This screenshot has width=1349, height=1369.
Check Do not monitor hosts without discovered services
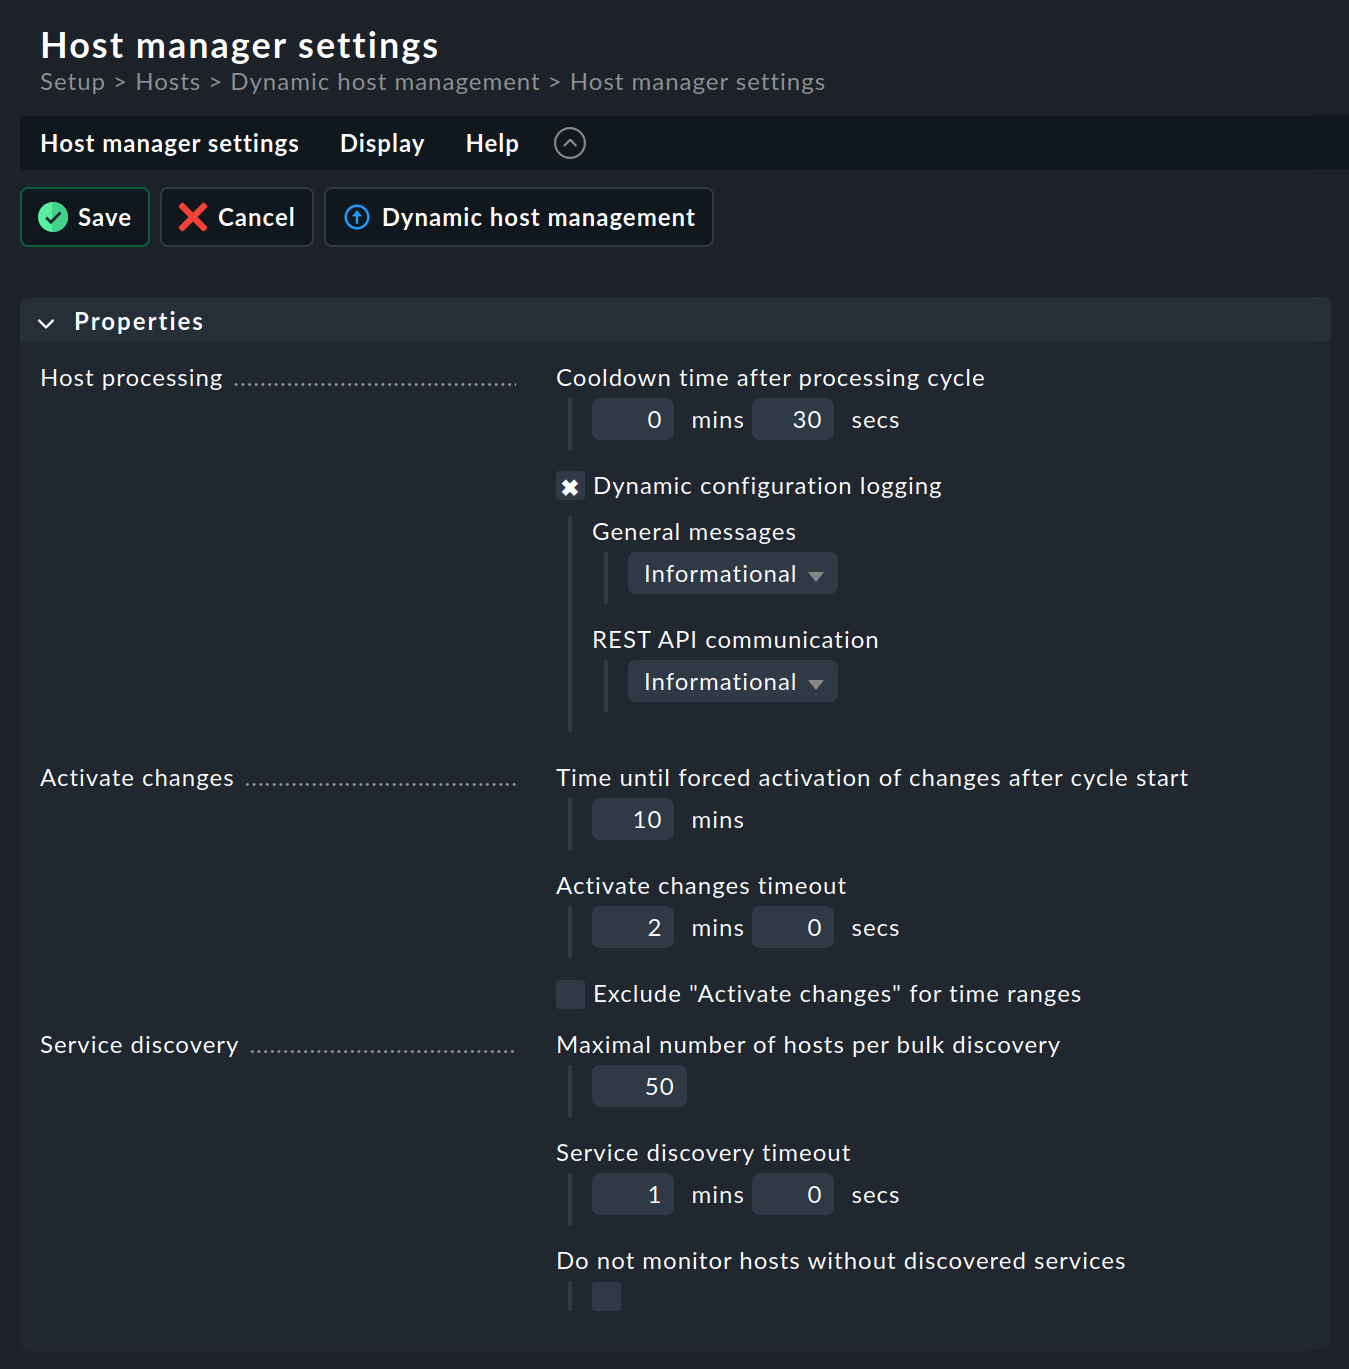[606, 1296]
